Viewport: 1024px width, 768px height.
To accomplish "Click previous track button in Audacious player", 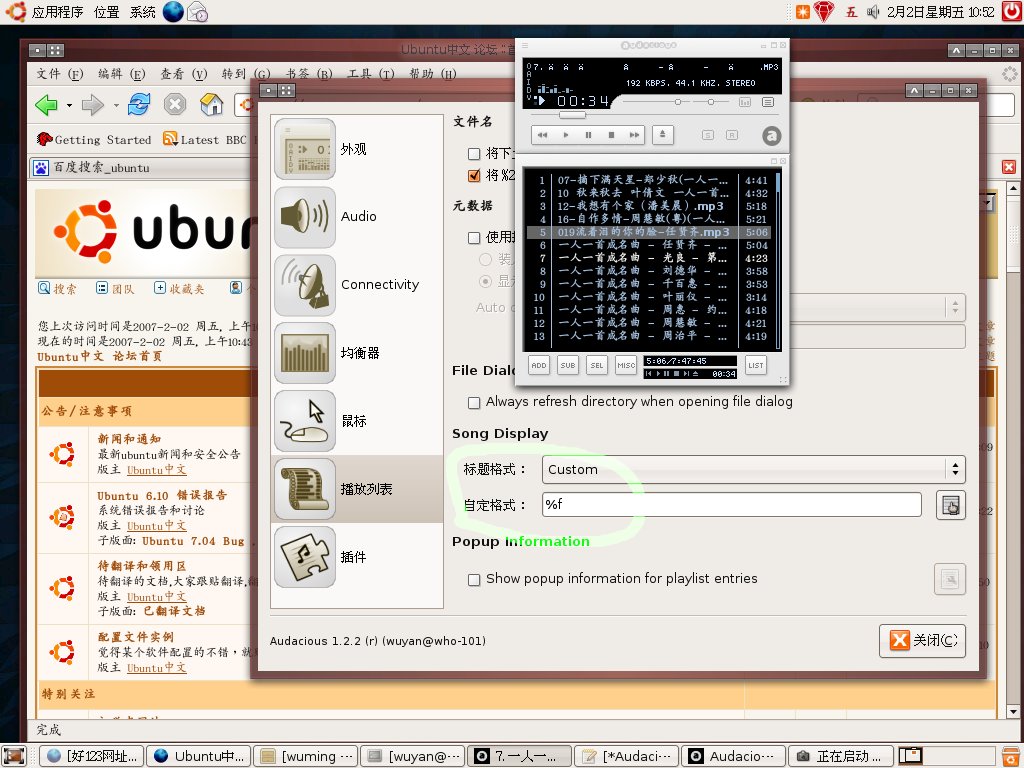I will pyautogui.click(x=542, y=135).
